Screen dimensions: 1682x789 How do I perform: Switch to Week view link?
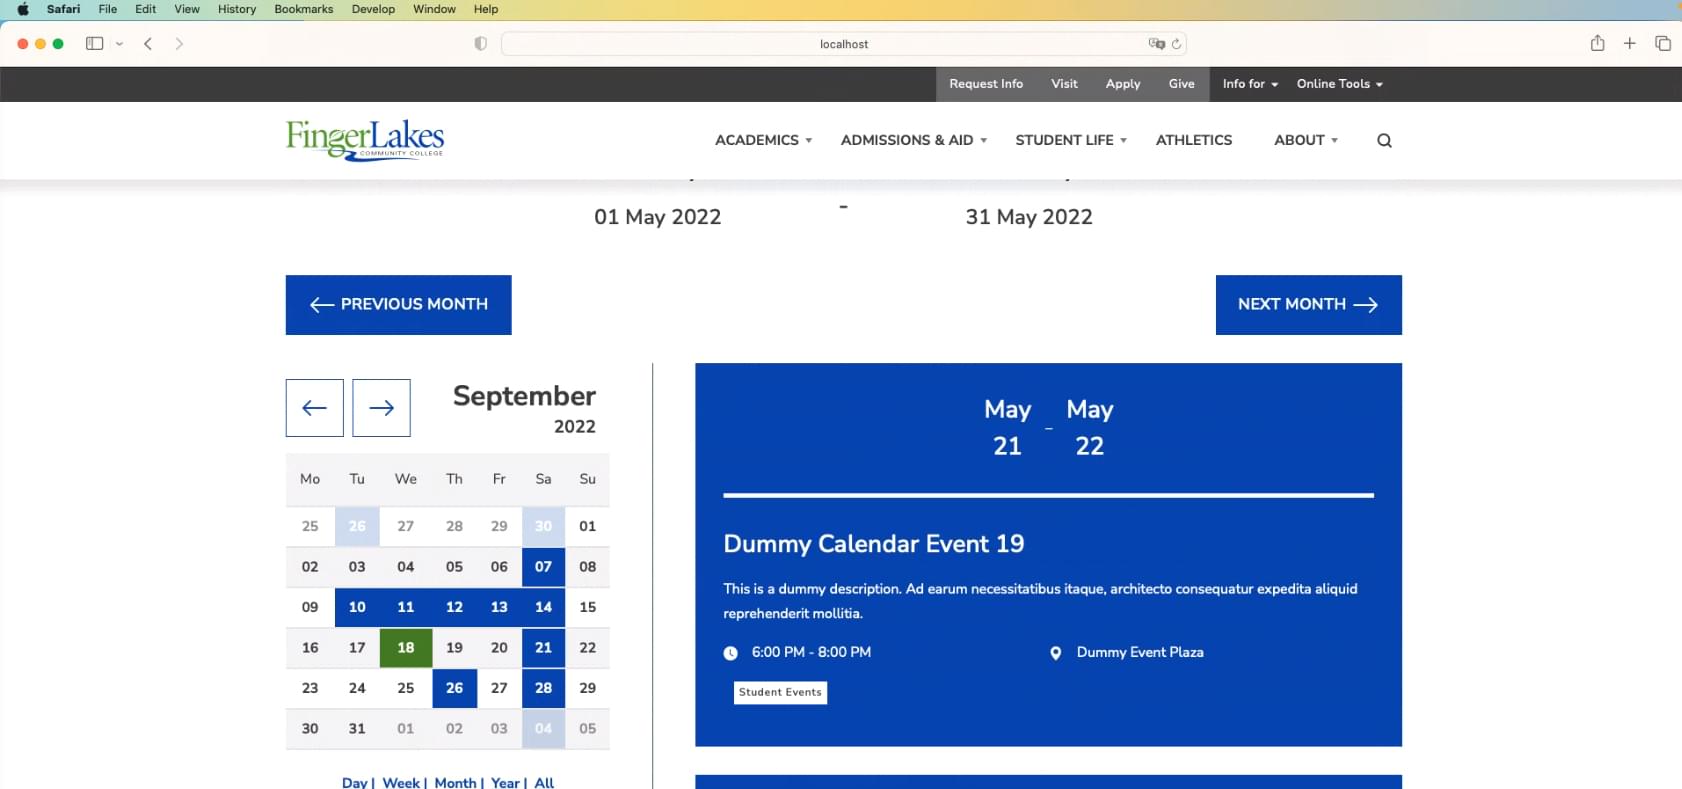pos(401,782)
